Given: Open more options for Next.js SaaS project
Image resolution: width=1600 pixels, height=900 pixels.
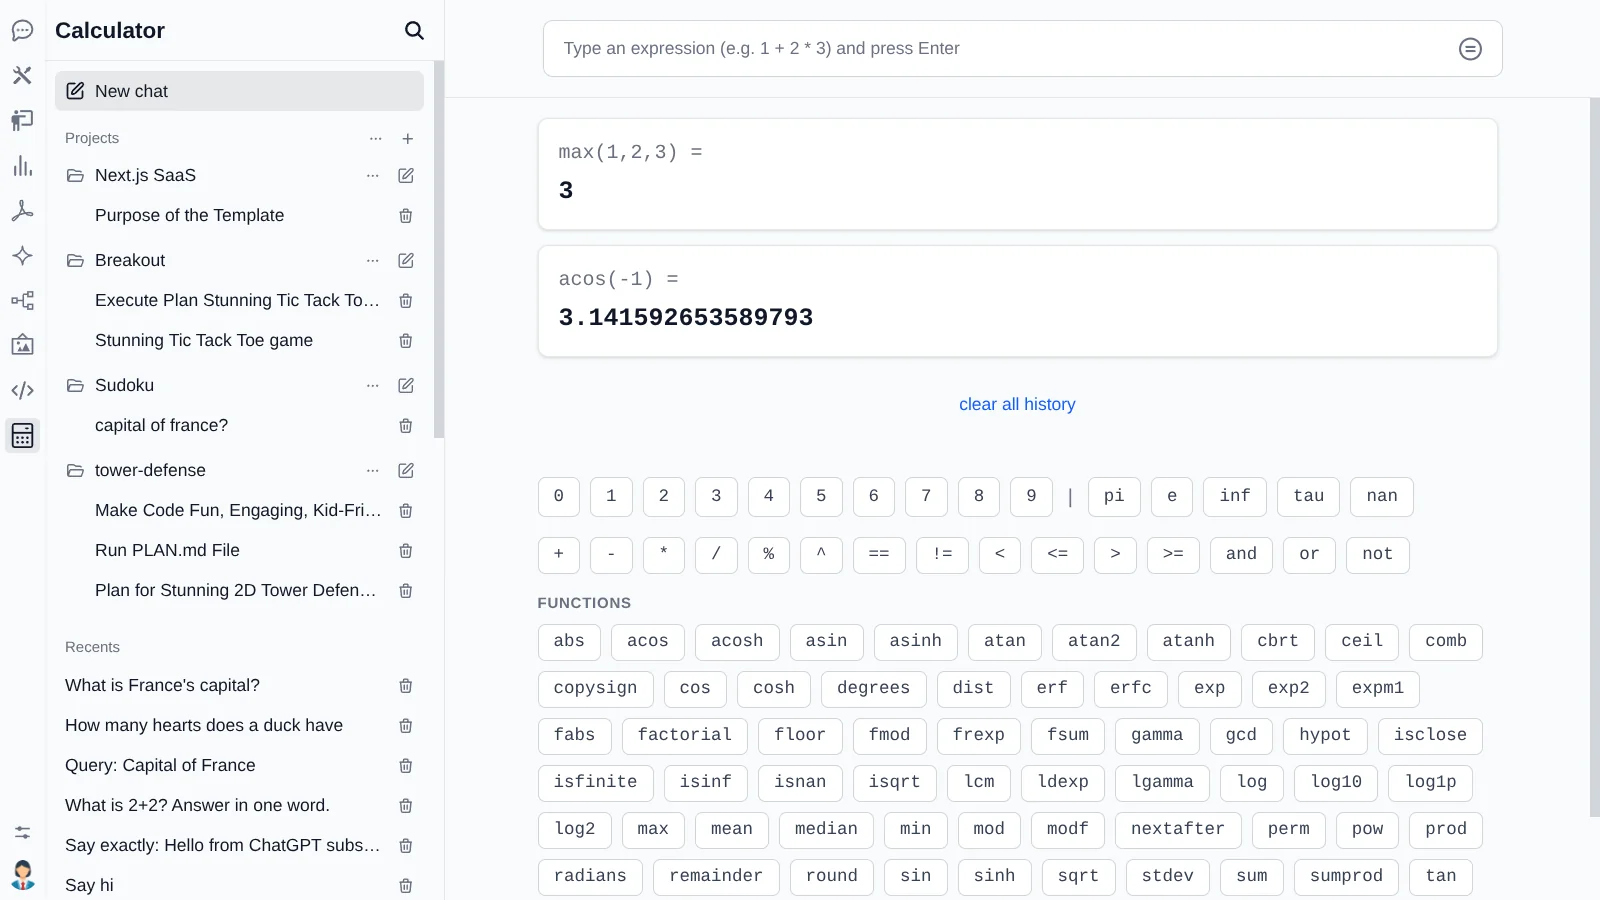Looking at the screenshot, I should tap(373, 176).
